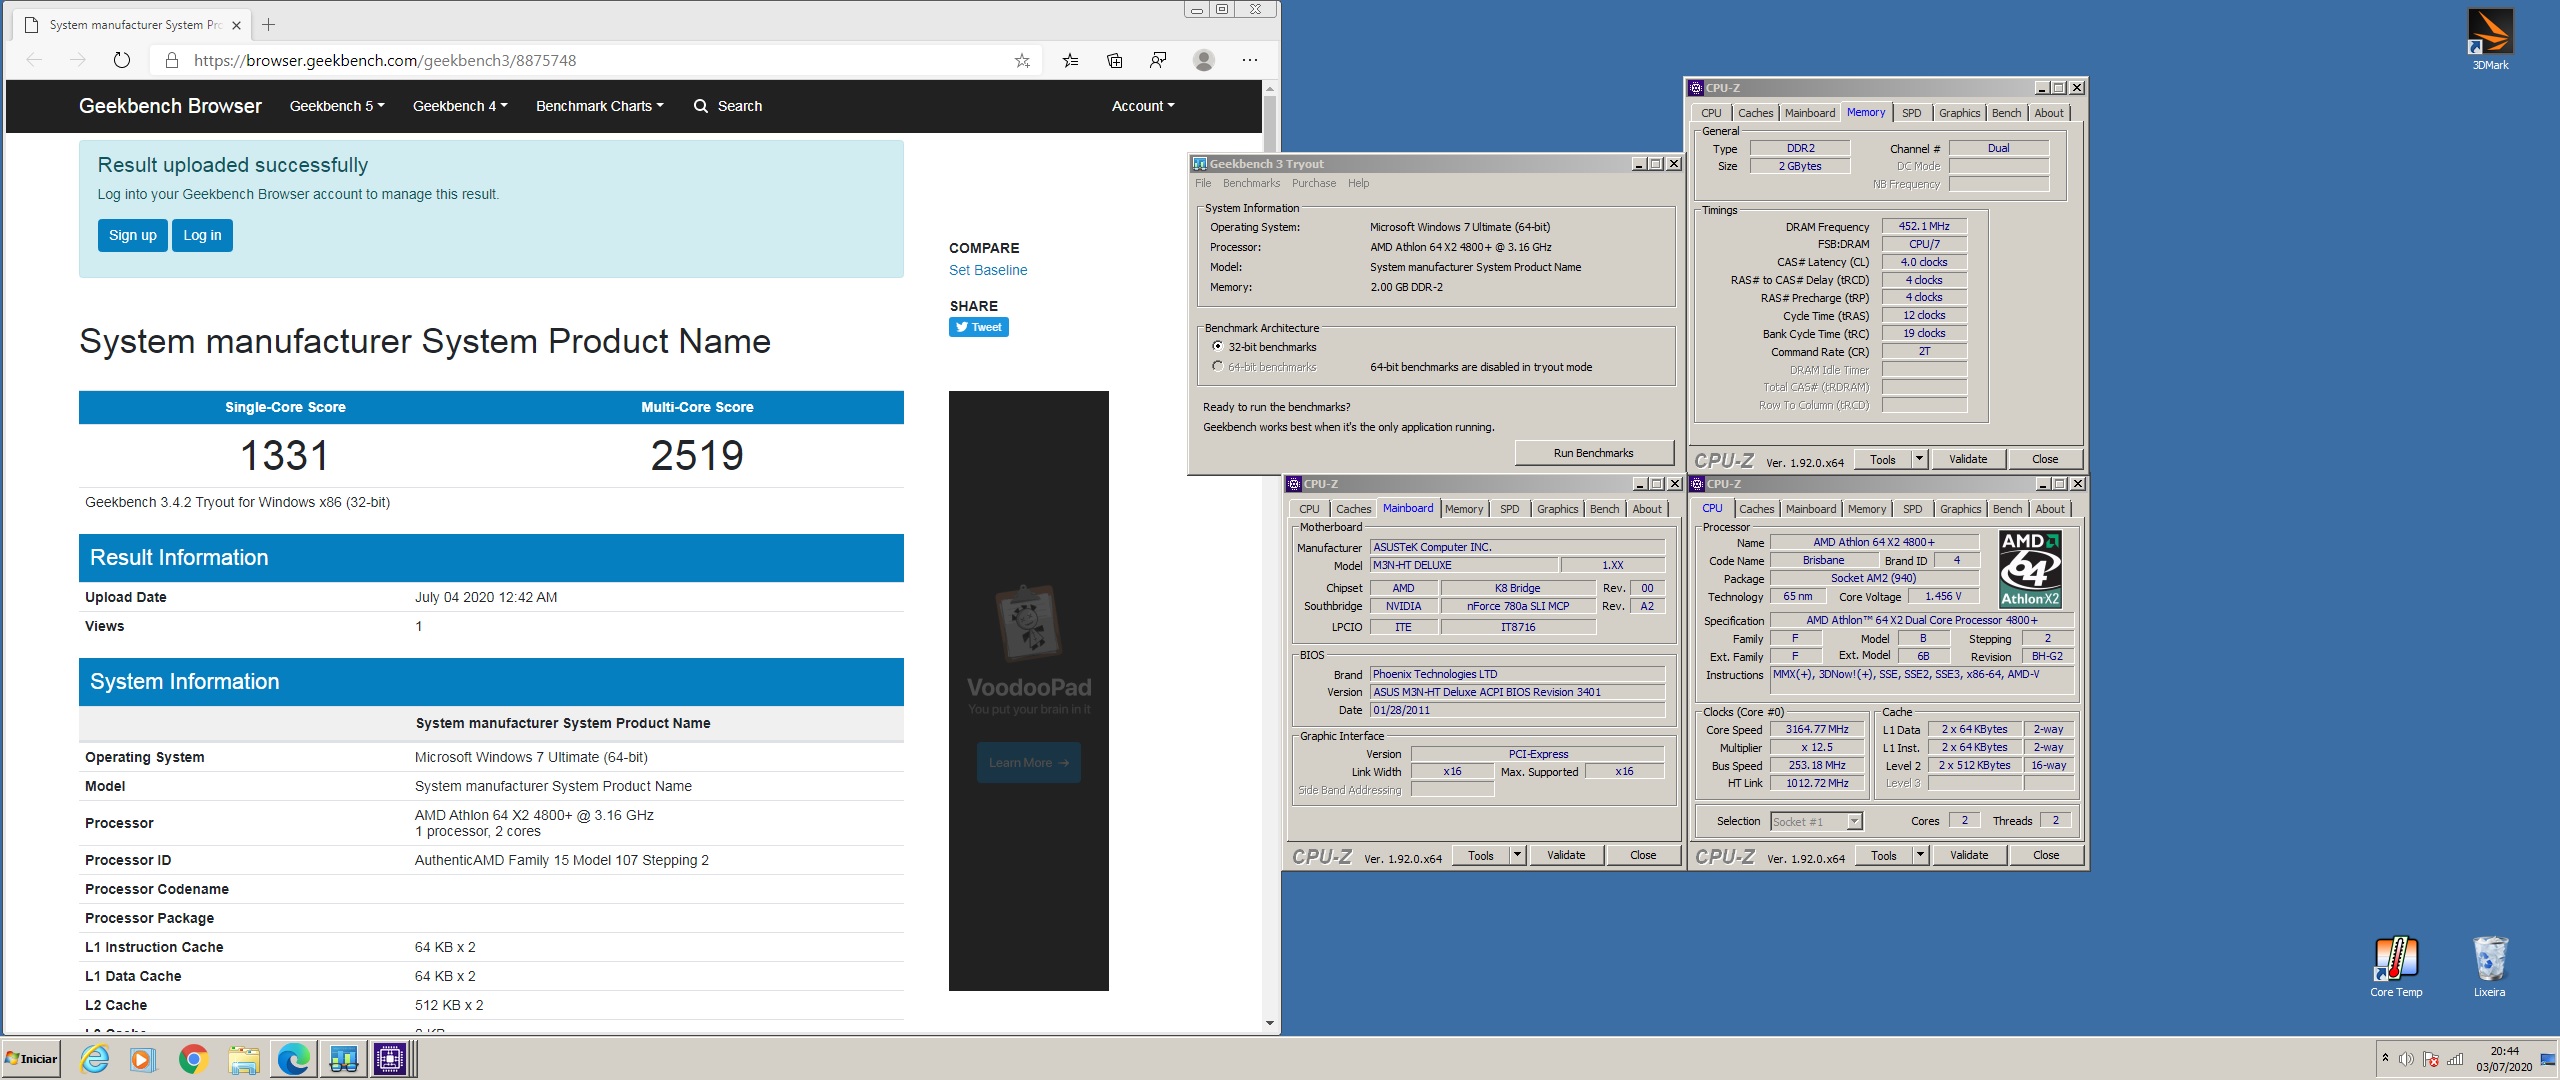Image resolution: width=2560 pixels, height=1080 pixels.
Task: Launch Windows Media Player from the taskbar
Action: (144, 1059)
